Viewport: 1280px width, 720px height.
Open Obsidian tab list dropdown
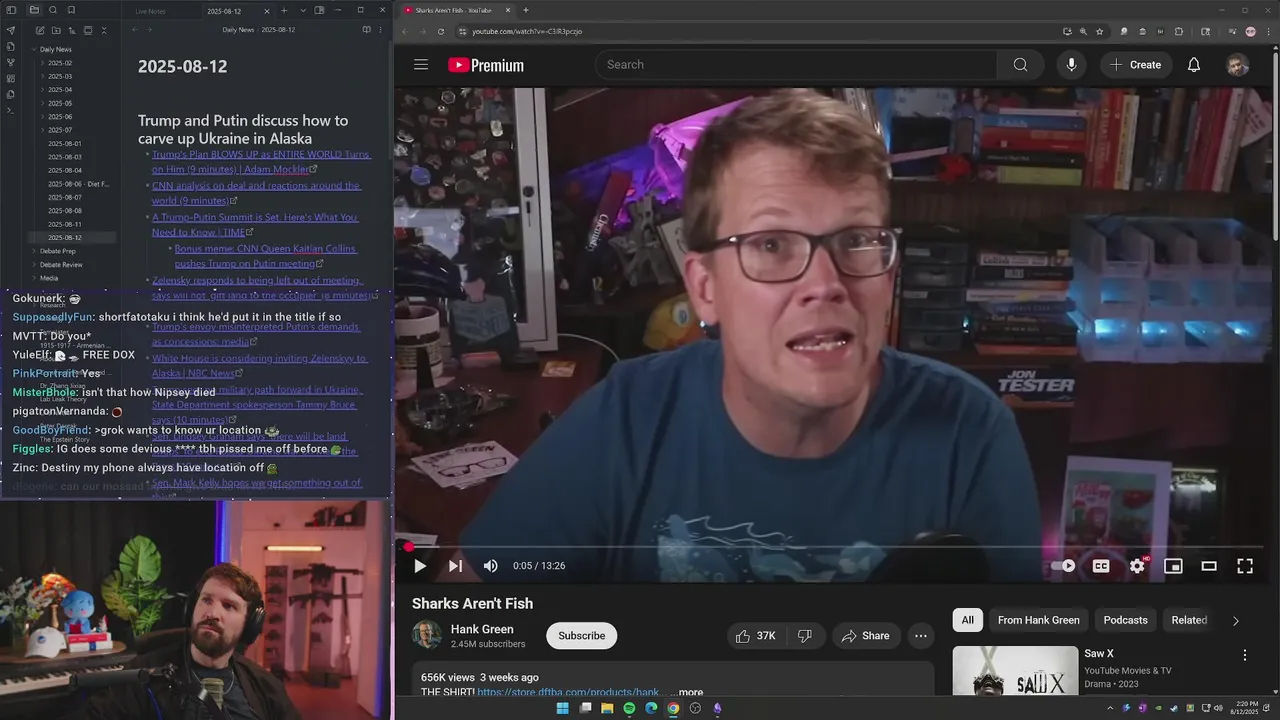[x=302, y=10]
